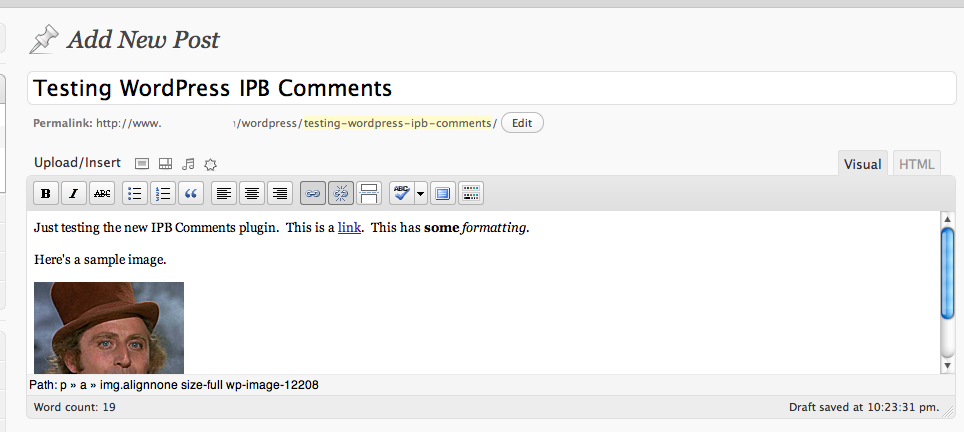Insert an unordered bullet list
Screen dimensions: 964x432
pos(135,193)
